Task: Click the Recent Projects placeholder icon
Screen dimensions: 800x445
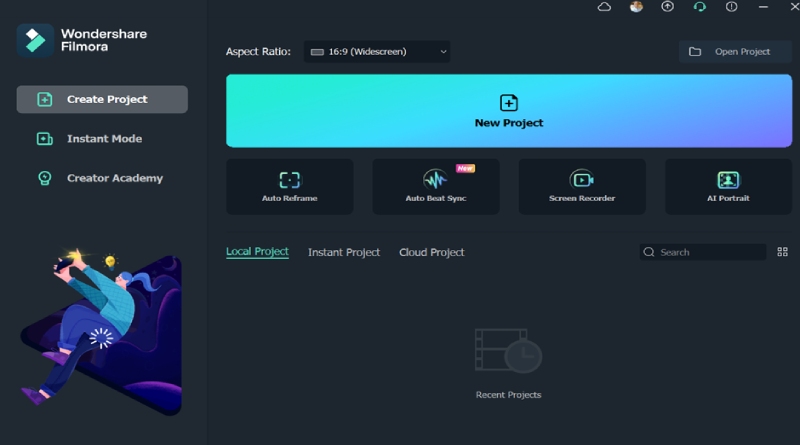Action: point(508,351)
